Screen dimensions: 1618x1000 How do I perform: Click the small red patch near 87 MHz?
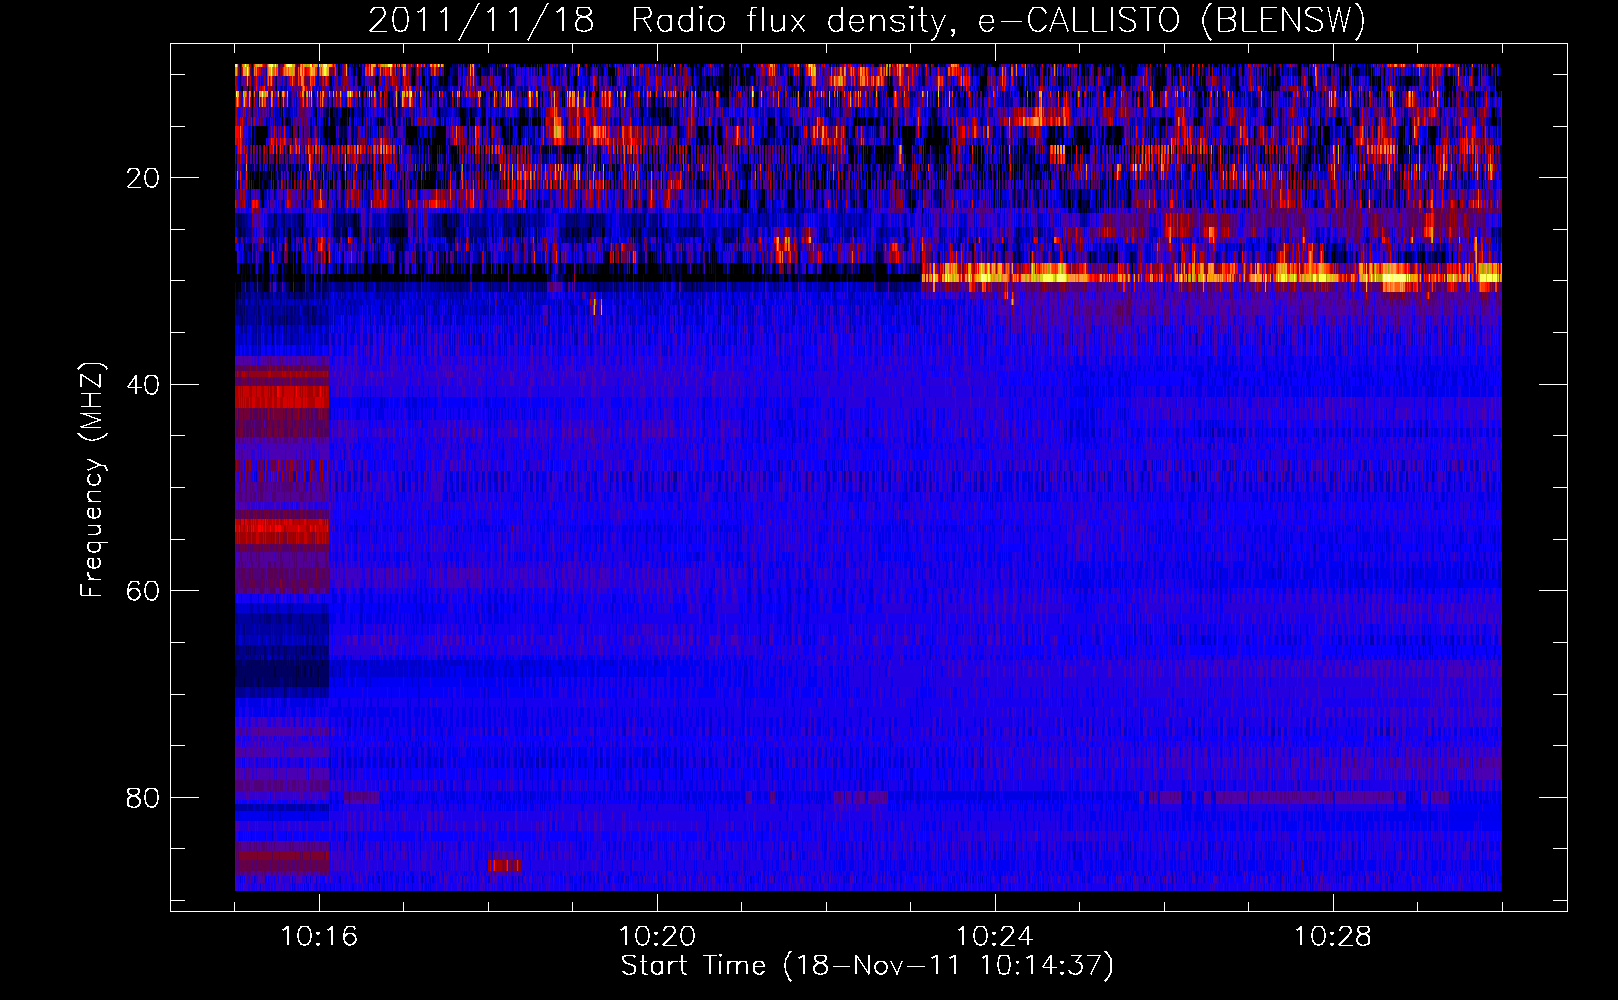(504, 864)
